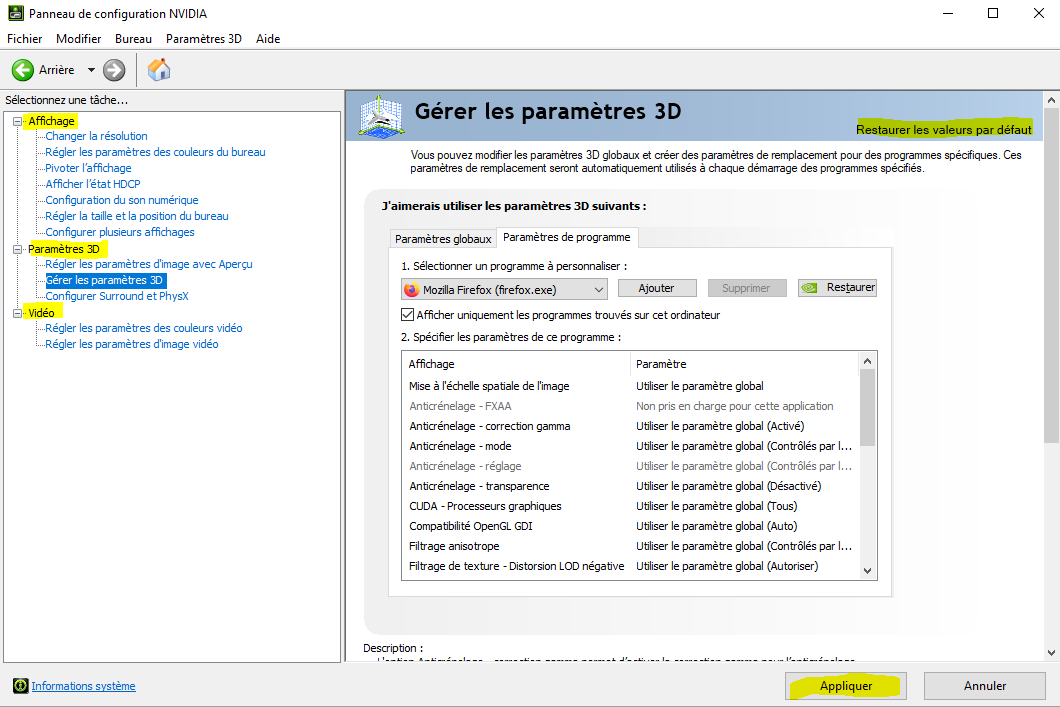Image resolution: width=1060 pixels, height=707 pixels.
Task: Select the Compatibilité OpenGL GDI row
Action: [631, 526]
